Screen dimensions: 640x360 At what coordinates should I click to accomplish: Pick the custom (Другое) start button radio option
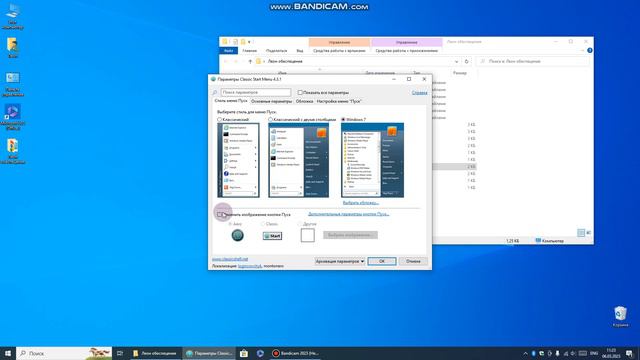[300, 224]
